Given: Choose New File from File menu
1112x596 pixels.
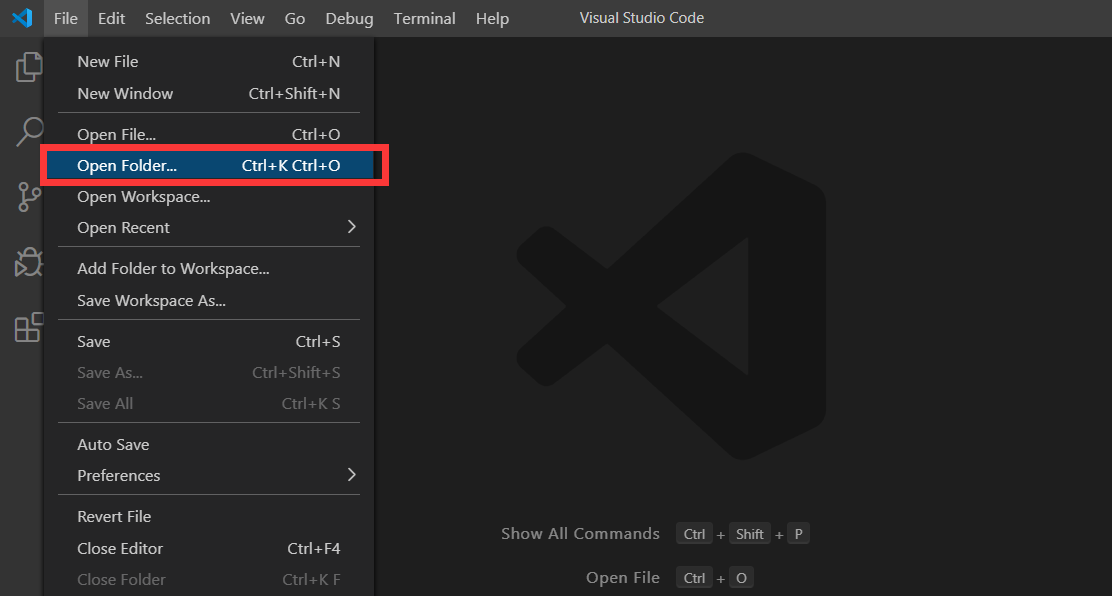Looking at the screenshot, I should pos(208,62).
